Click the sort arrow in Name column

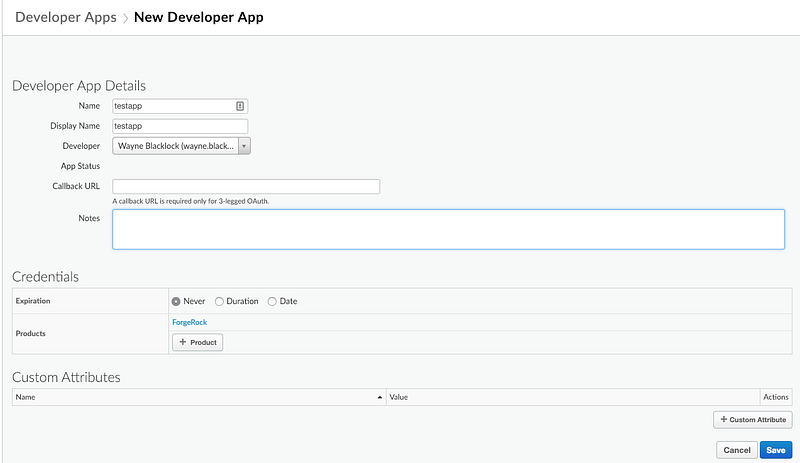pos(379,397)
